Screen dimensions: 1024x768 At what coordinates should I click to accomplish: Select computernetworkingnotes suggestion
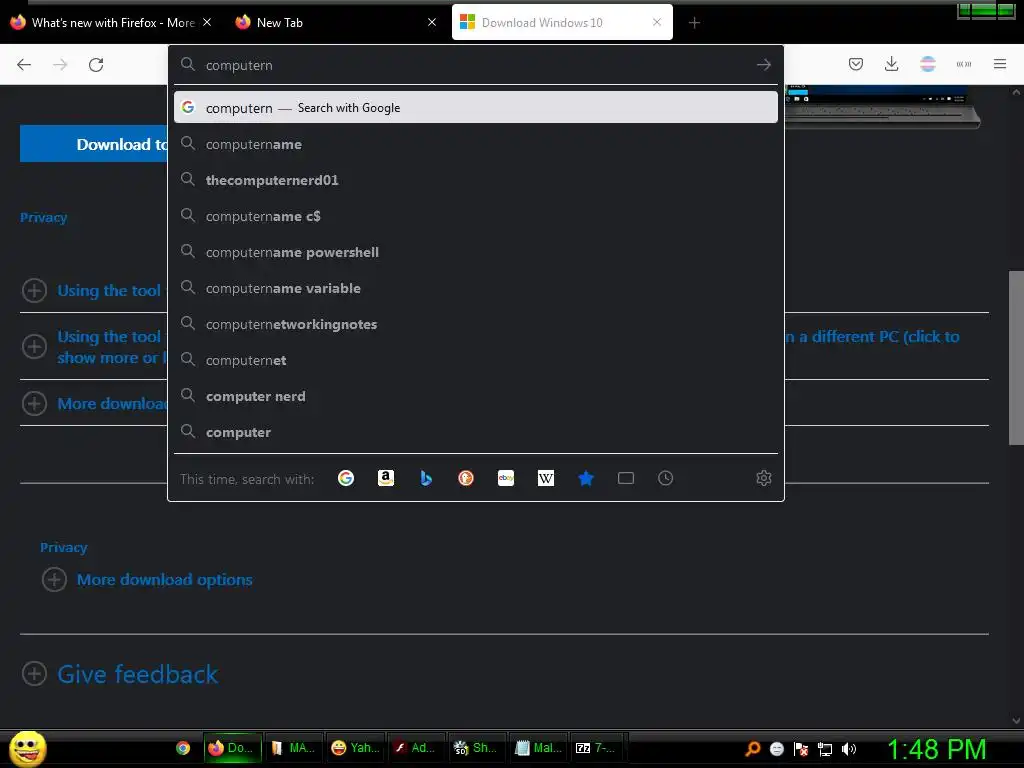[475, 324]
